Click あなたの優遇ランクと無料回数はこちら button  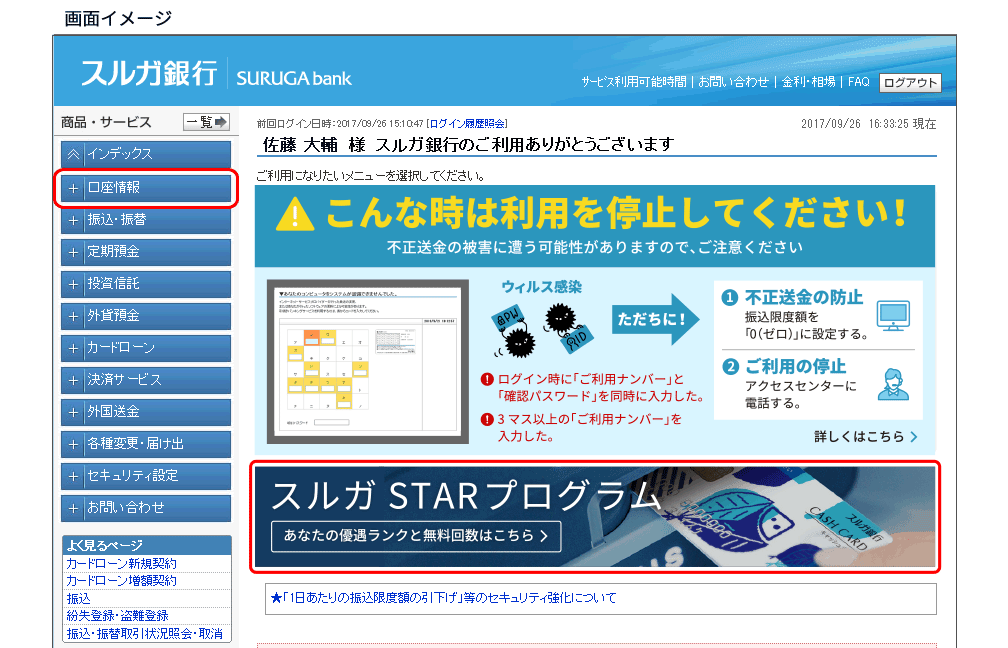click(416, 536)
